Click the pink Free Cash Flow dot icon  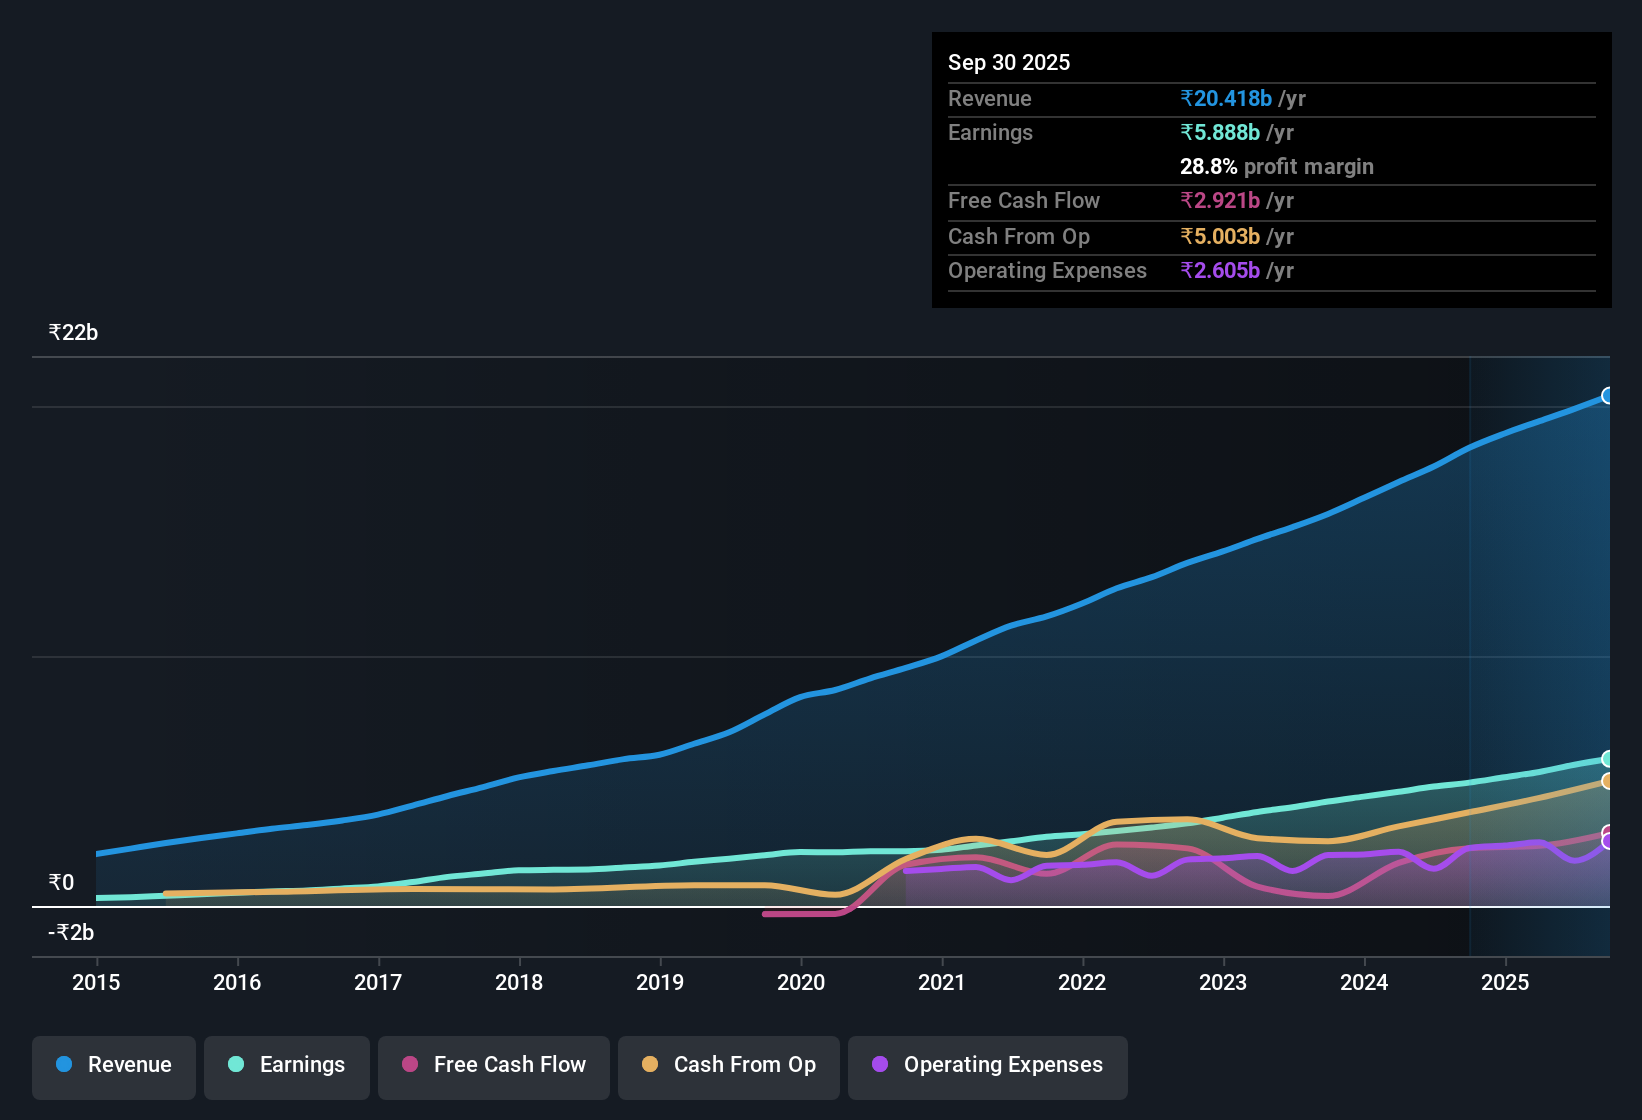[x=408, y=1065]
